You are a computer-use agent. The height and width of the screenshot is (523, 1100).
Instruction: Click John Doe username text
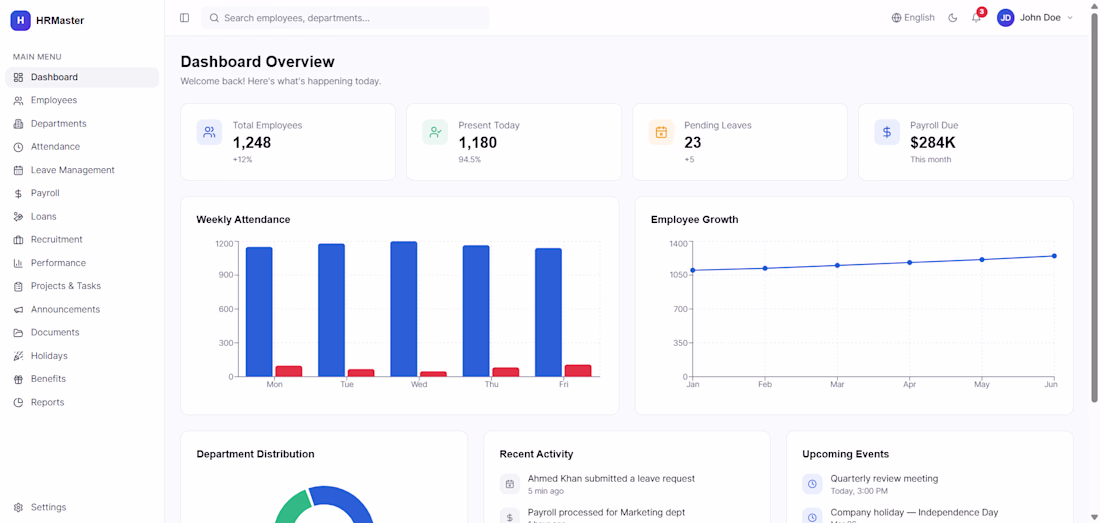tap(1040, 18)
